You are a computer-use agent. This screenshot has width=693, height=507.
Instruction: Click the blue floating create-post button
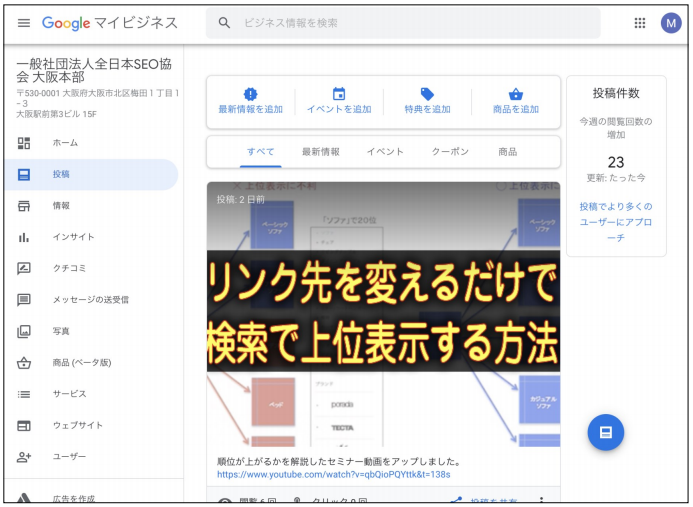click(x=605, y=432)
